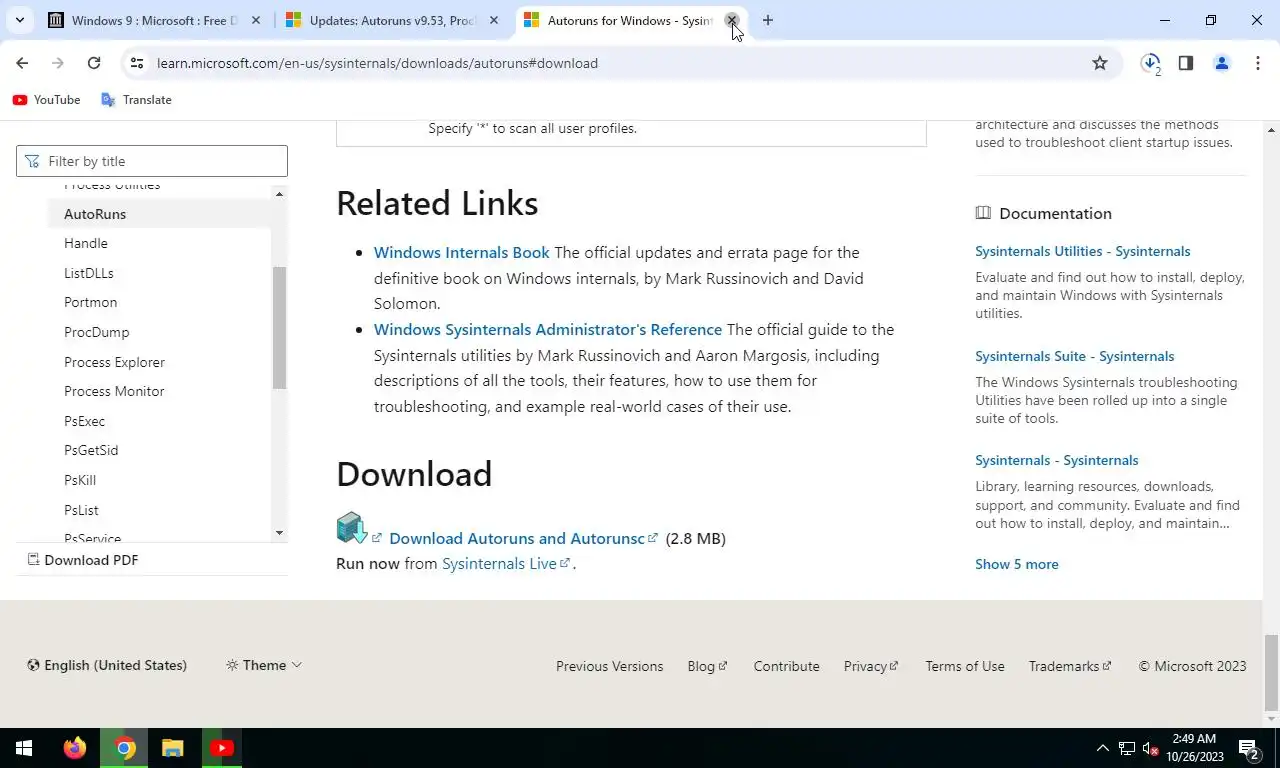The image size is (1280, 768).
Task: Click the address bar URL
Action: click(x=377, y=63)
